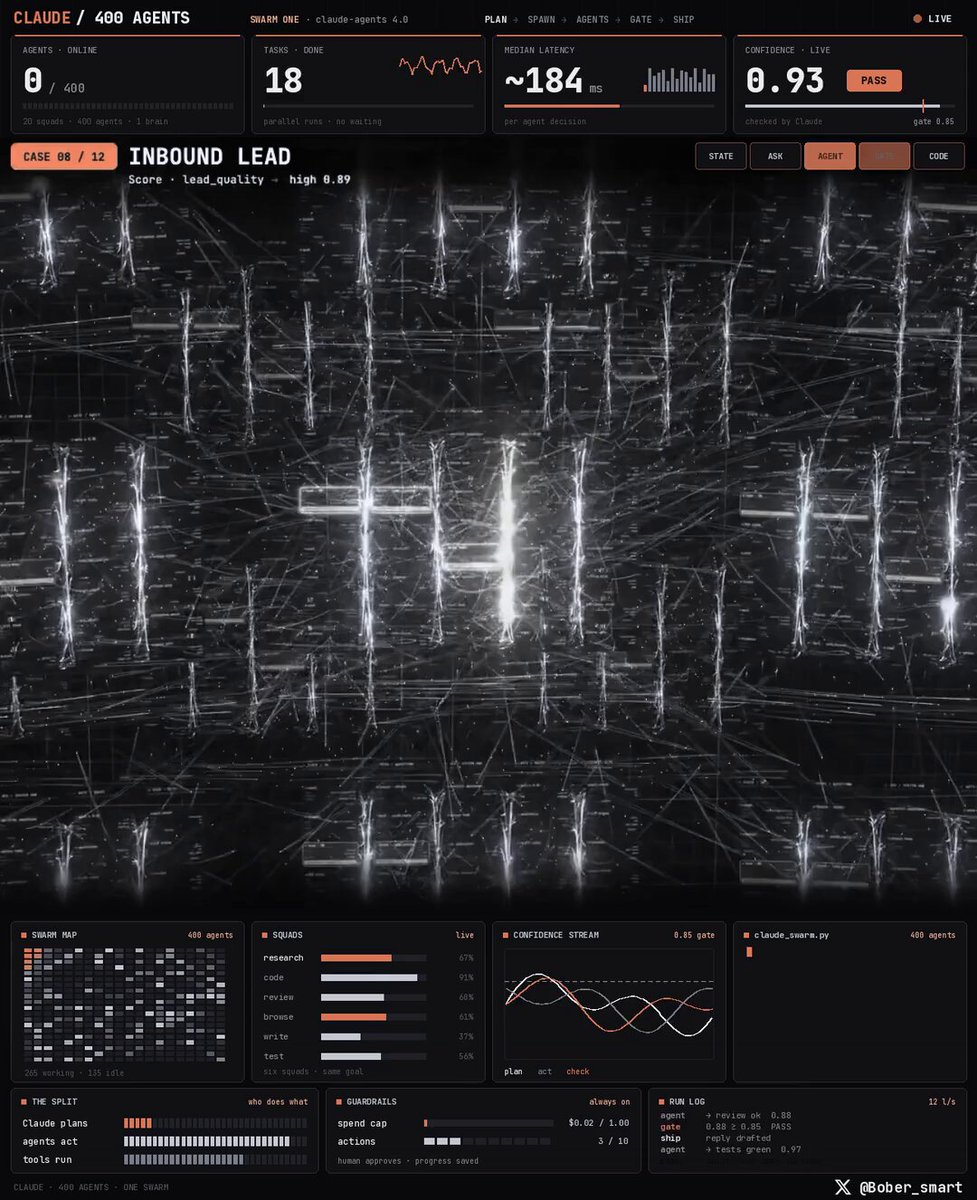Click the ASK button

[x=775, y=156]
